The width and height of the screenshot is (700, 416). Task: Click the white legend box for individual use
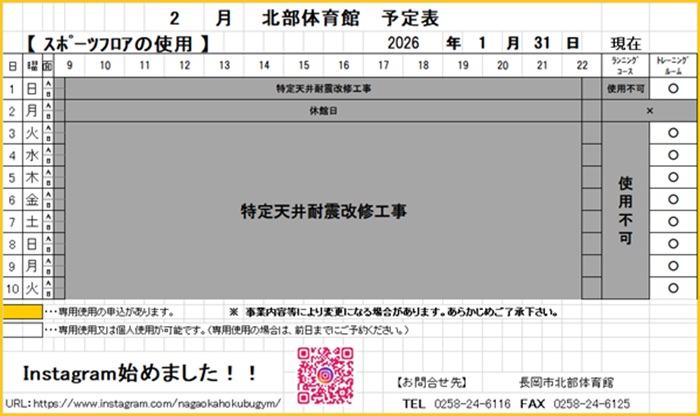(23, 329)
